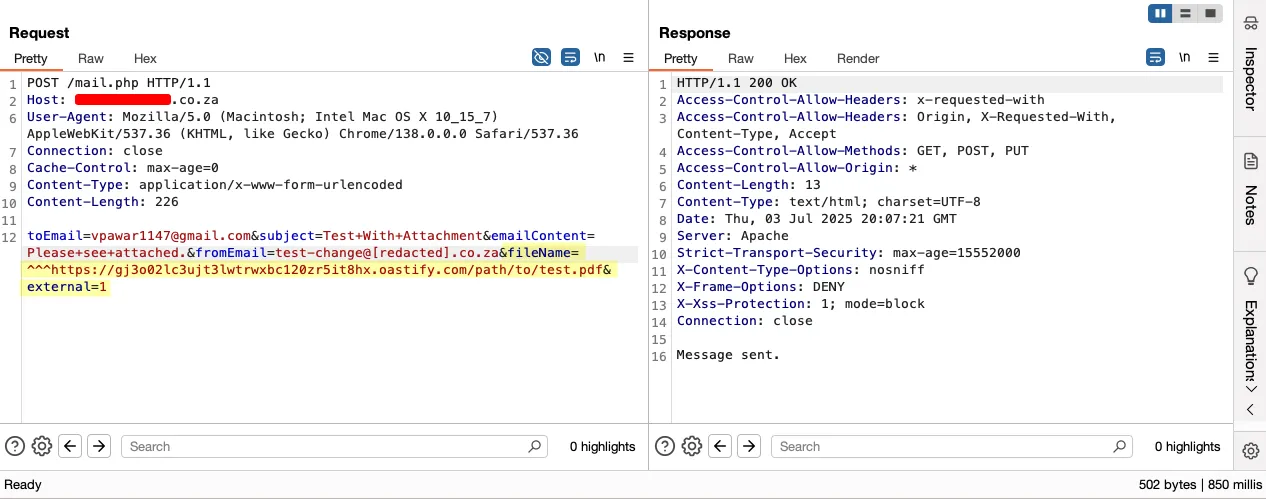This screenshot has width=1266, height=499.
Task: Click 'Message sent.' response body text
Action: click(x=729, y=355)
